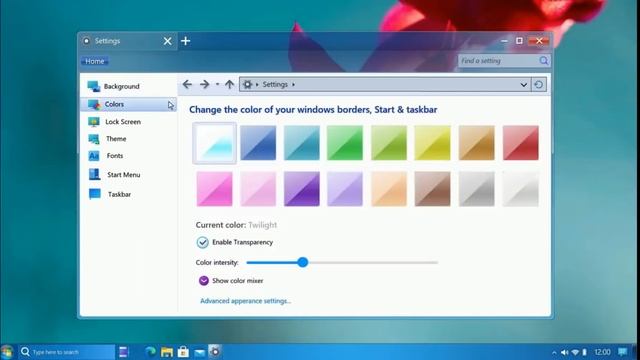Click the Start Menu icon in sidebar
The image size is (640, 360).
click(x=94, y=174)
